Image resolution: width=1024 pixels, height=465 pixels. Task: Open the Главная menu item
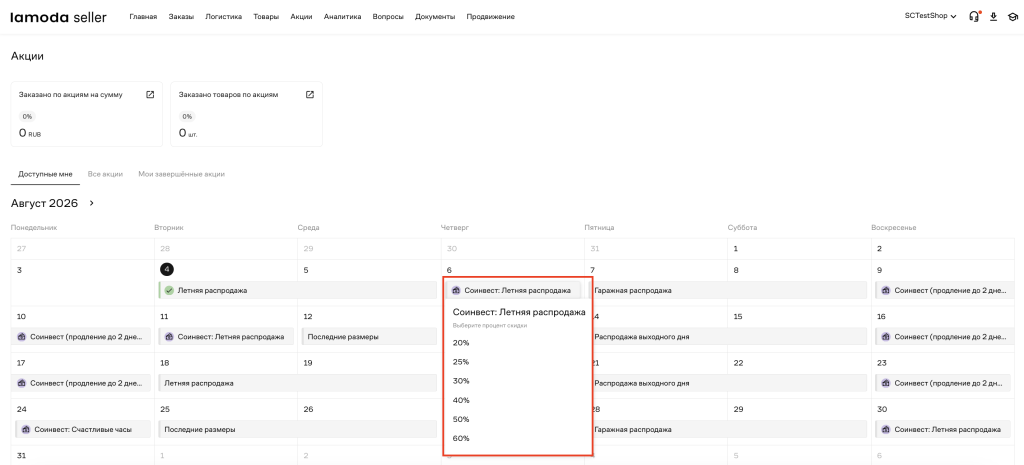point(143,17)
